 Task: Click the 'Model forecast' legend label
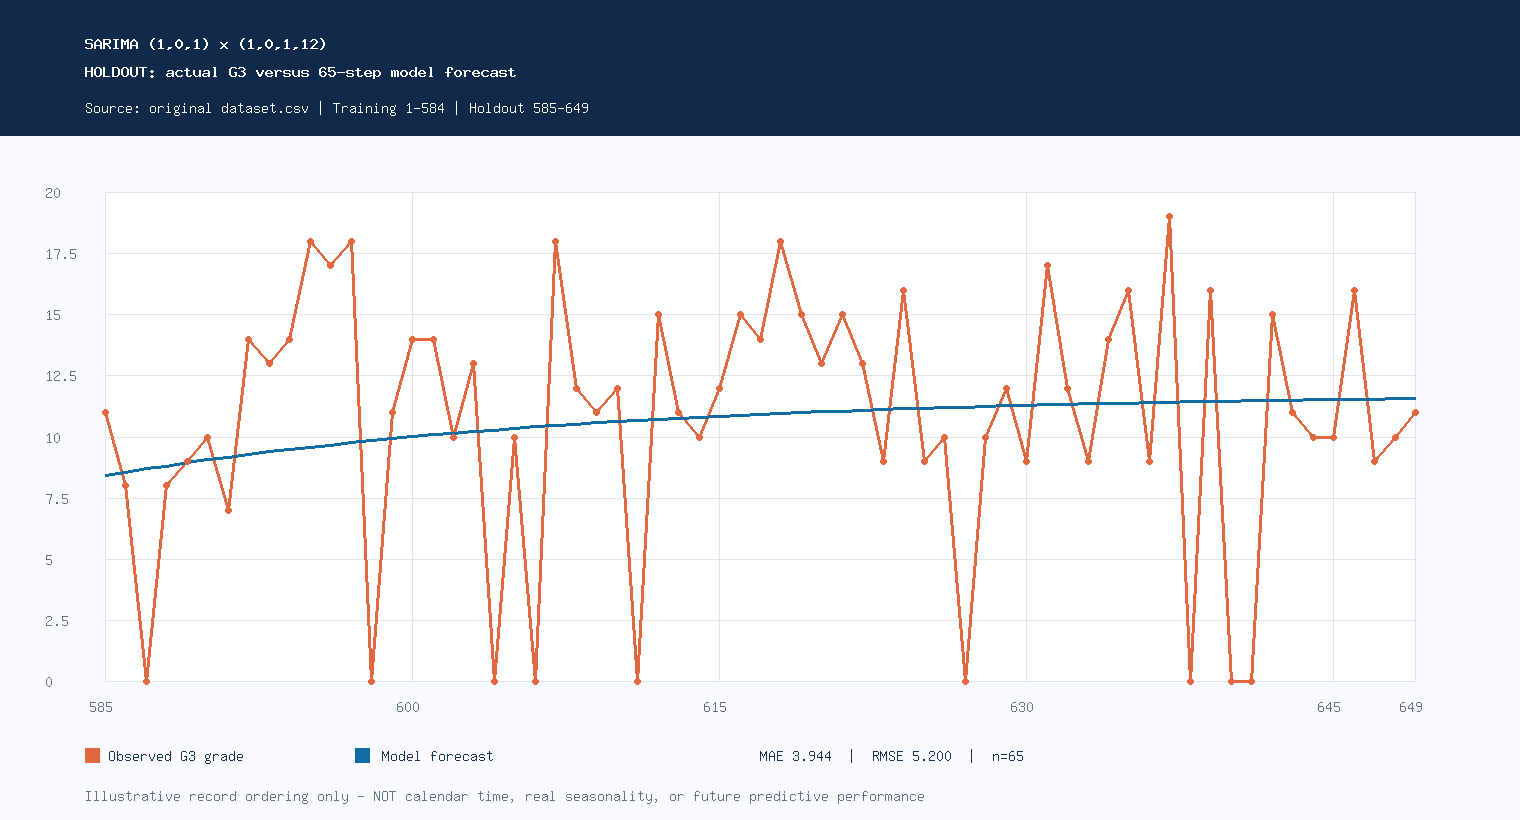[x=437, y=756]
